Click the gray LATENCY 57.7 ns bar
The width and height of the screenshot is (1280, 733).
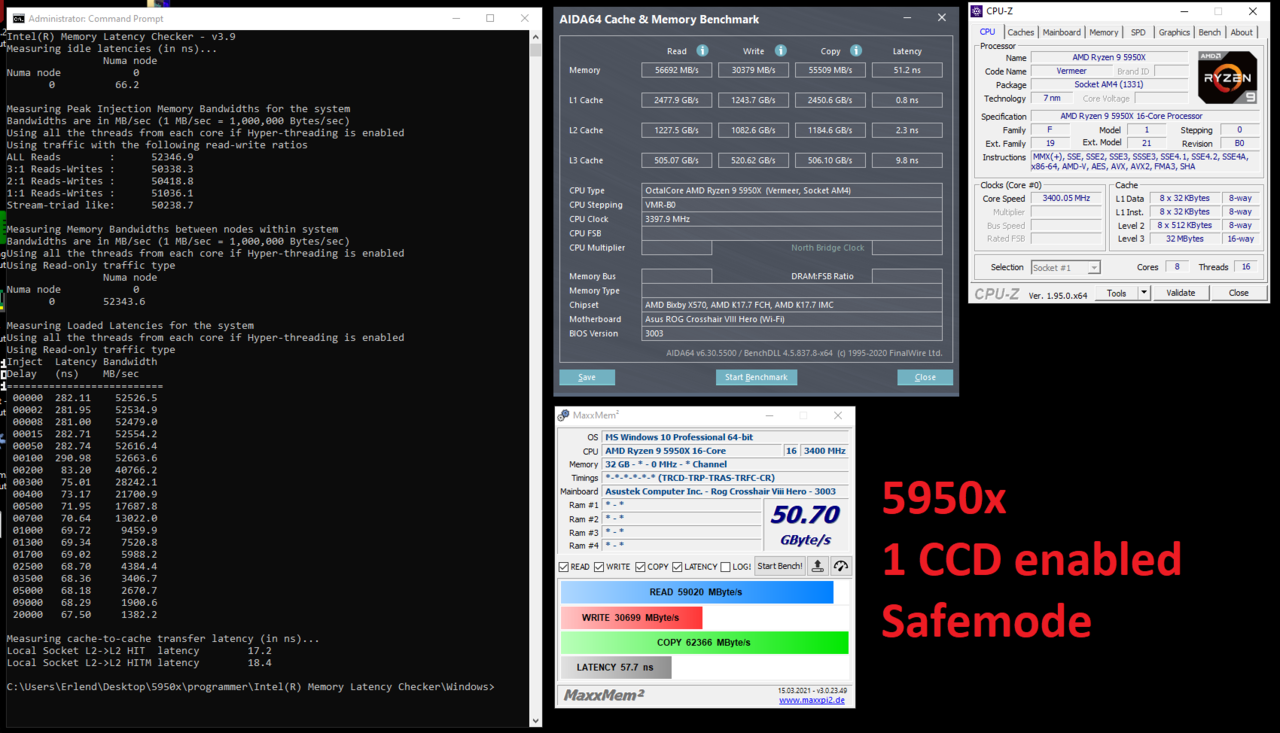616,667
